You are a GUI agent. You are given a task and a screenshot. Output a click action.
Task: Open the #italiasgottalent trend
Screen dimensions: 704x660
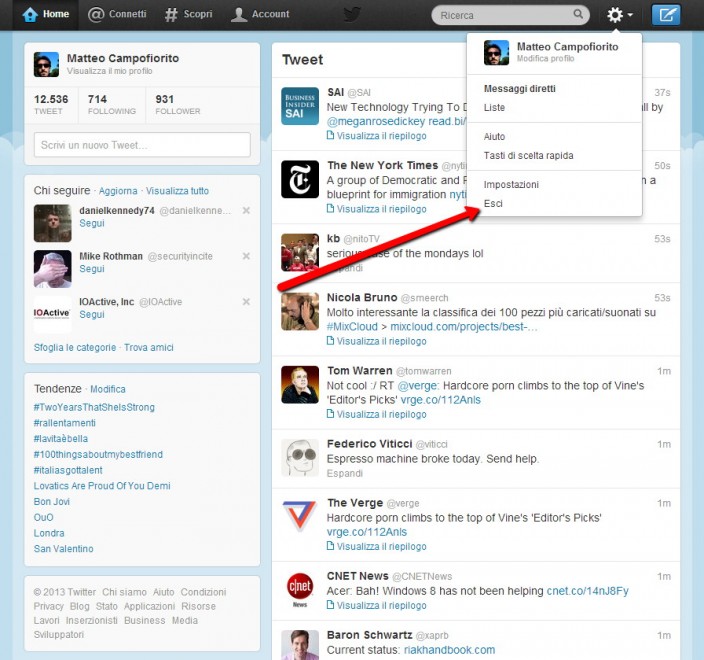pos(68,470)
